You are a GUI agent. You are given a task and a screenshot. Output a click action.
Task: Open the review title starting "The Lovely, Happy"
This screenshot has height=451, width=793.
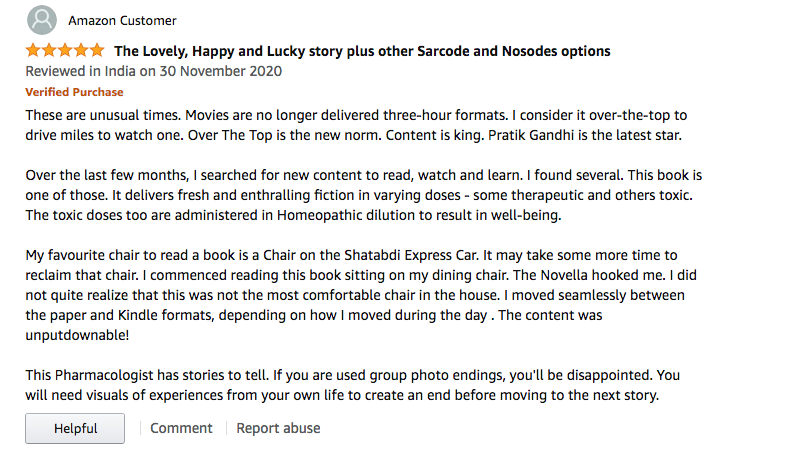(362, 51)
